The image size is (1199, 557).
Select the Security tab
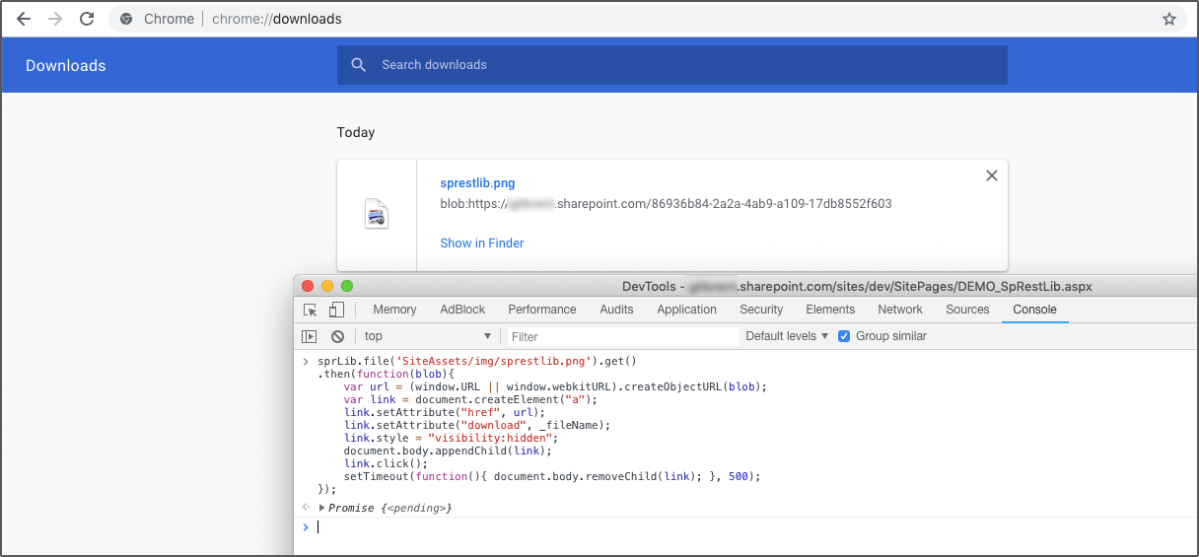[761, 310]
